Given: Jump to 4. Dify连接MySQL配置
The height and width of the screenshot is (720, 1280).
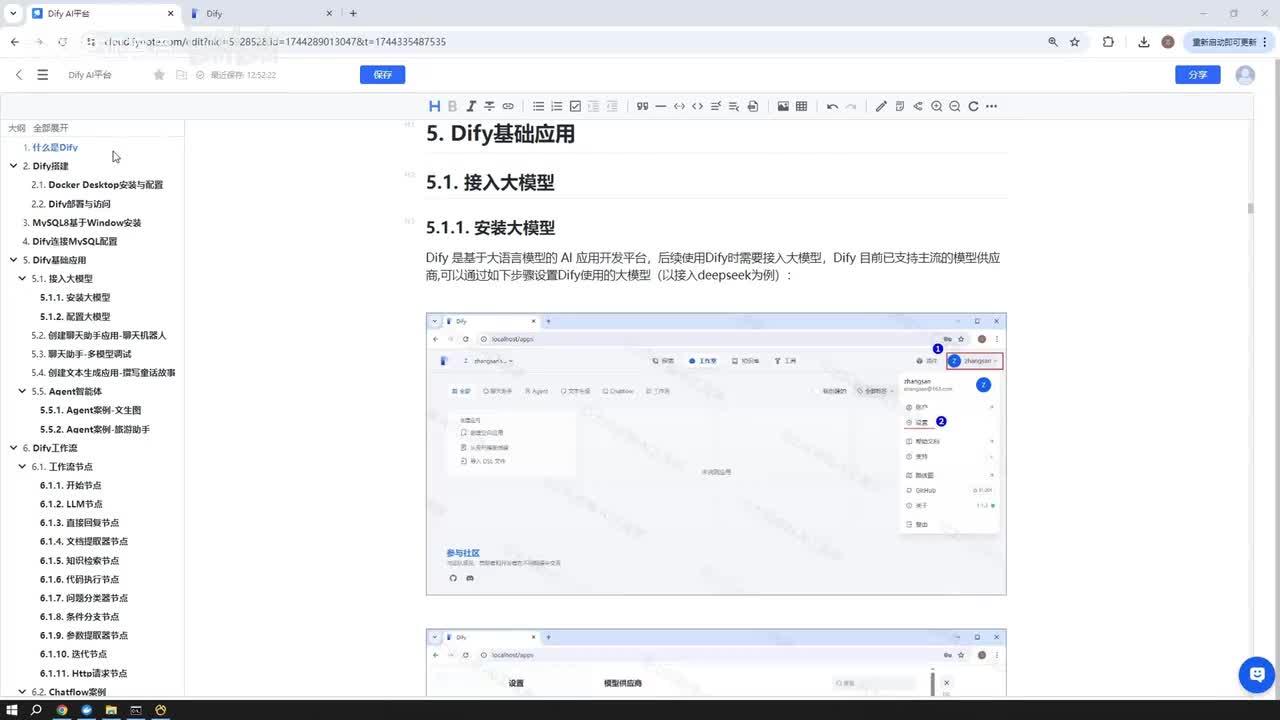Looking at the screenshot, I should (70, 241).
